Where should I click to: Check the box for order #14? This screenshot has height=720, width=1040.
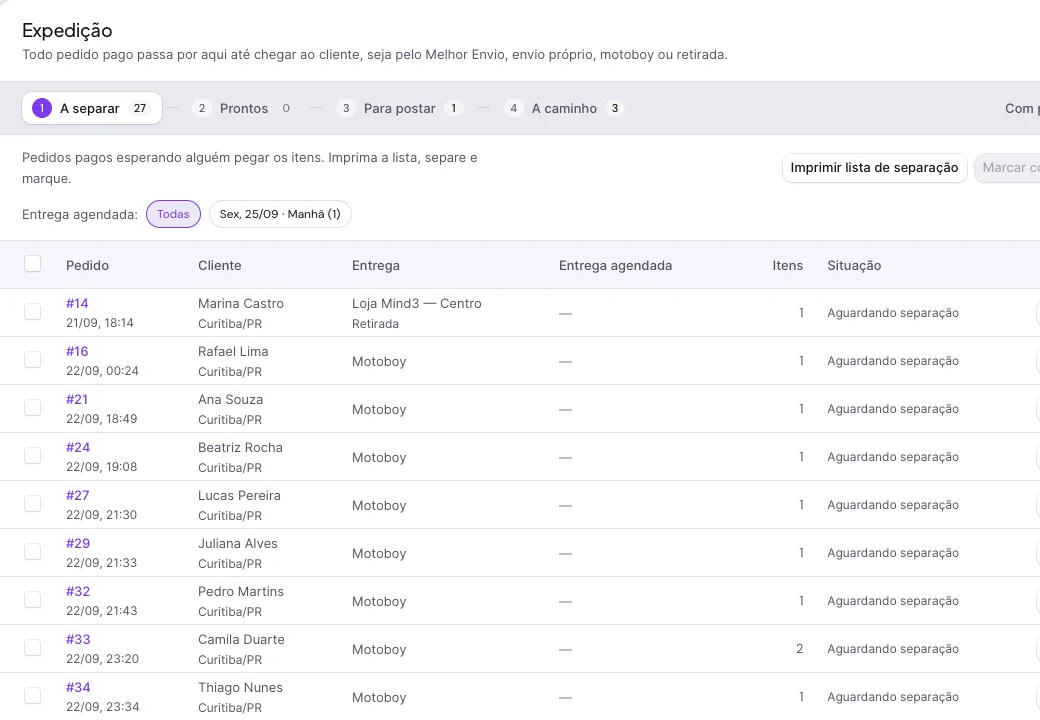coord(32,312)
